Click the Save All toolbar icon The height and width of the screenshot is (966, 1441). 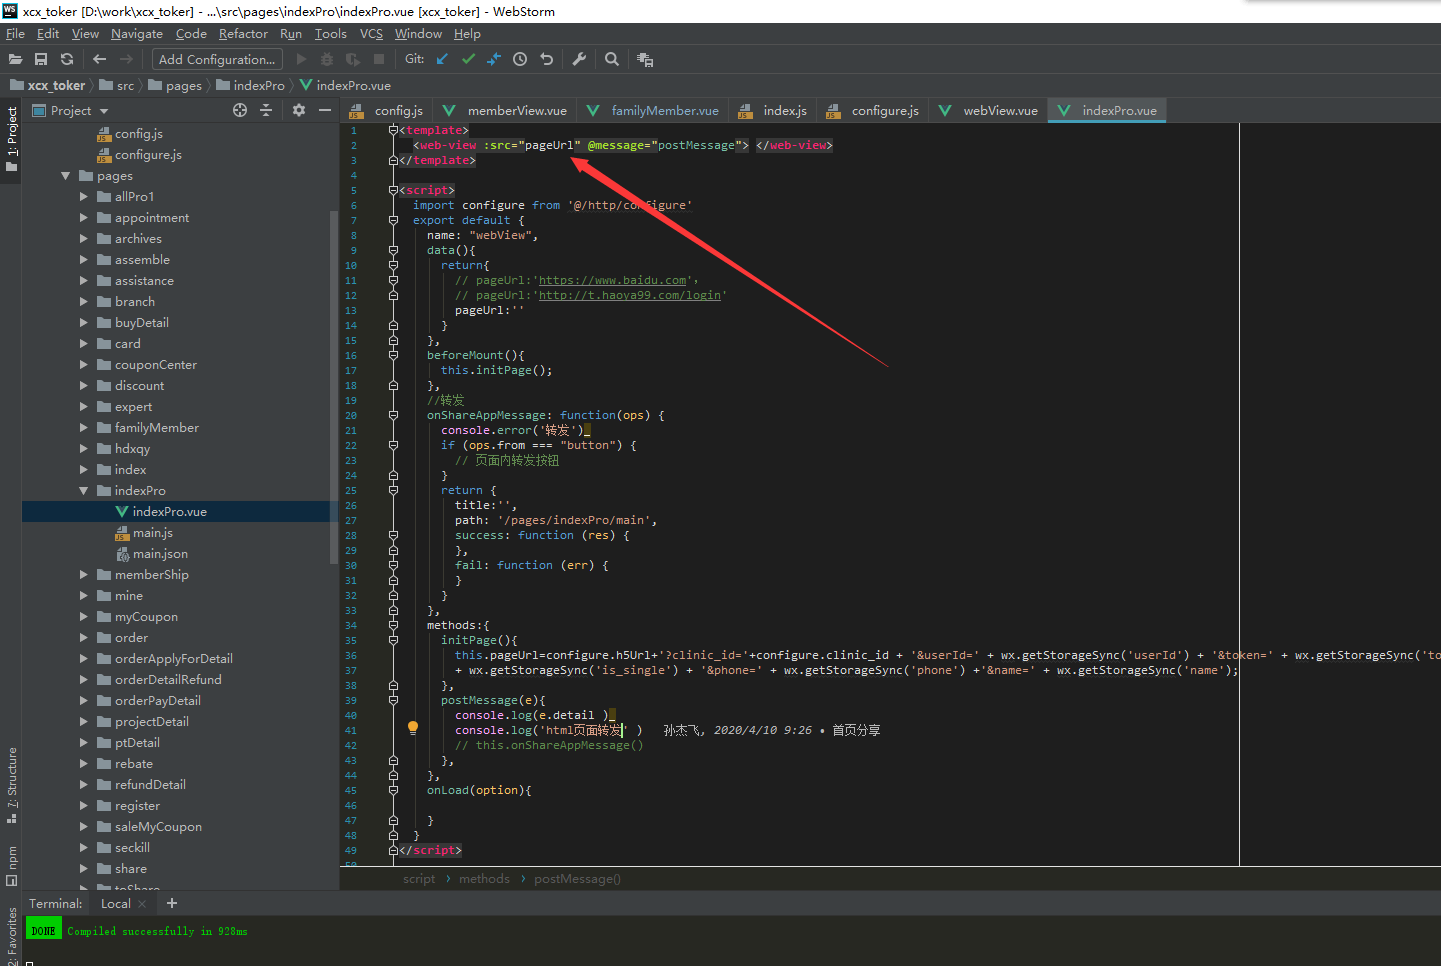point(41,59)
